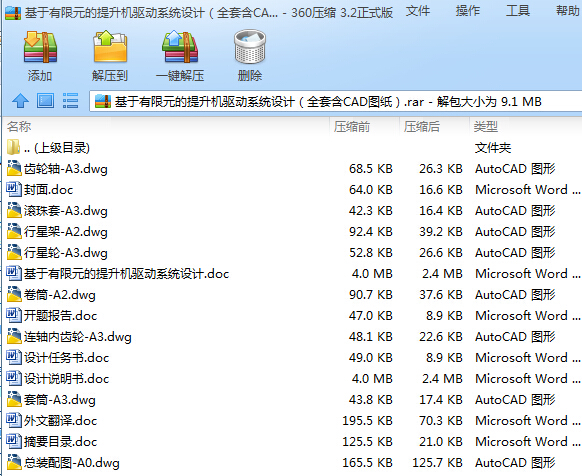Click the Word icon of 开题报告.doc
This screenshot has height=476, width=582.
(14, 315)
